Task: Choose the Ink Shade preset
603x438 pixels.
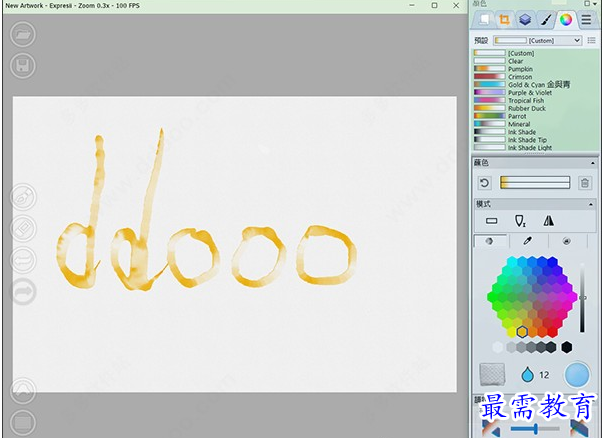Action: 505,132
